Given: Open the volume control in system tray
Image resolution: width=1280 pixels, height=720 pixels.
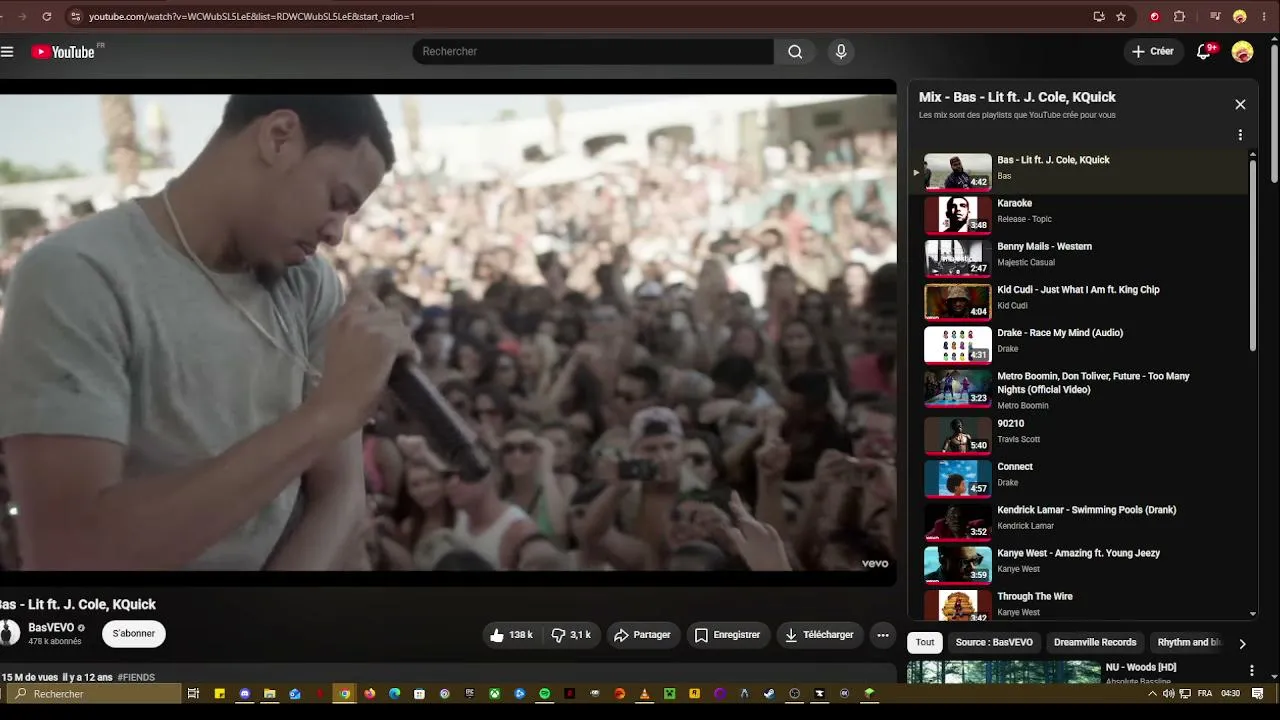Looking at the screenshot, I should pos(1168,694).
